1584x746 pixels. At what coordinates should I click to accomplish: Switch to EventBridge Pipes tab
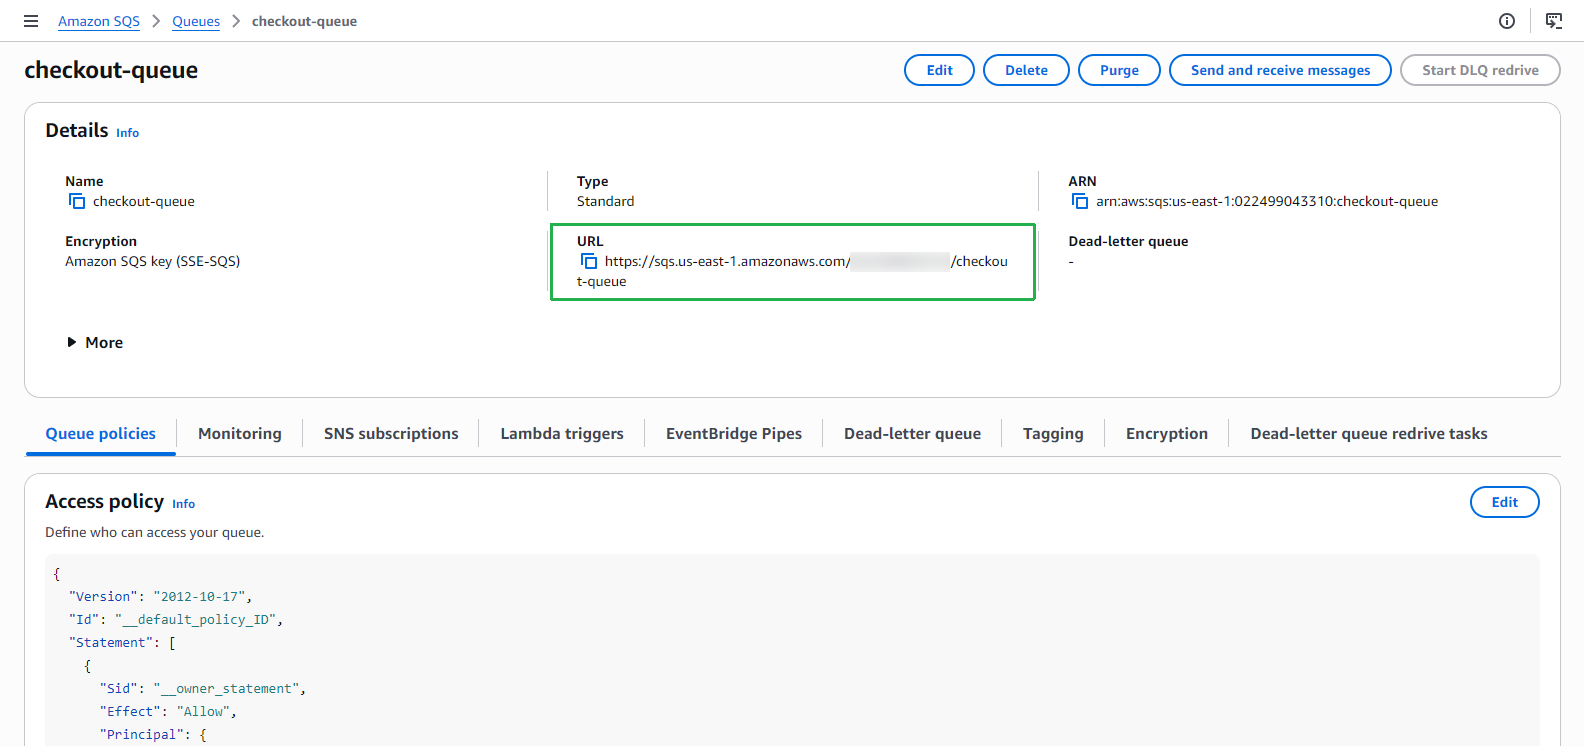tap(734, 434)
